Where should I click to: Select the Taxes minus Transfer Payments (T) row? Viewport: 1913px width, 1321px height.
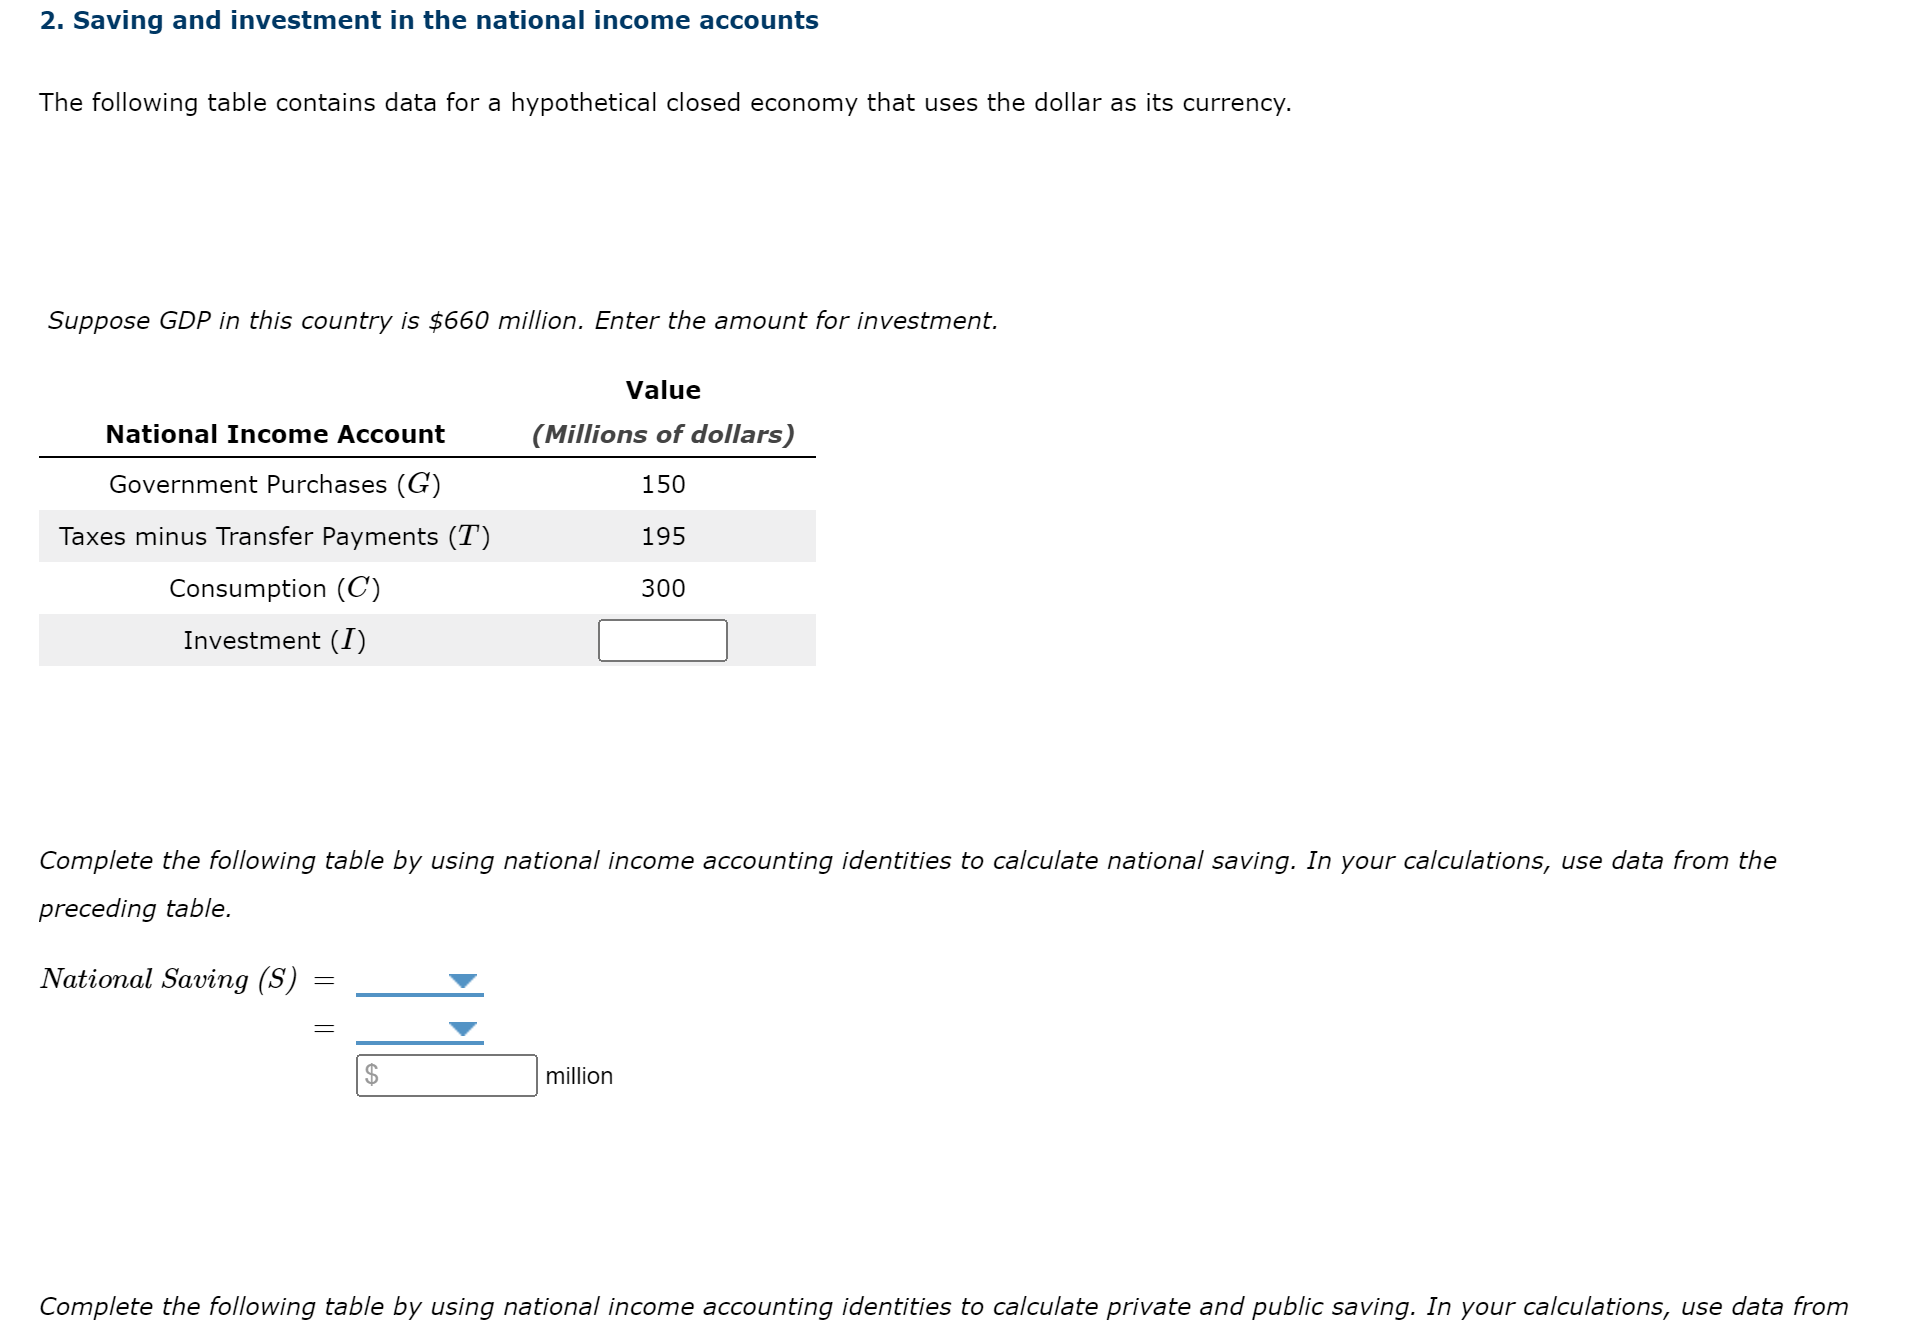pyautogui.click(x=427, y=536)
